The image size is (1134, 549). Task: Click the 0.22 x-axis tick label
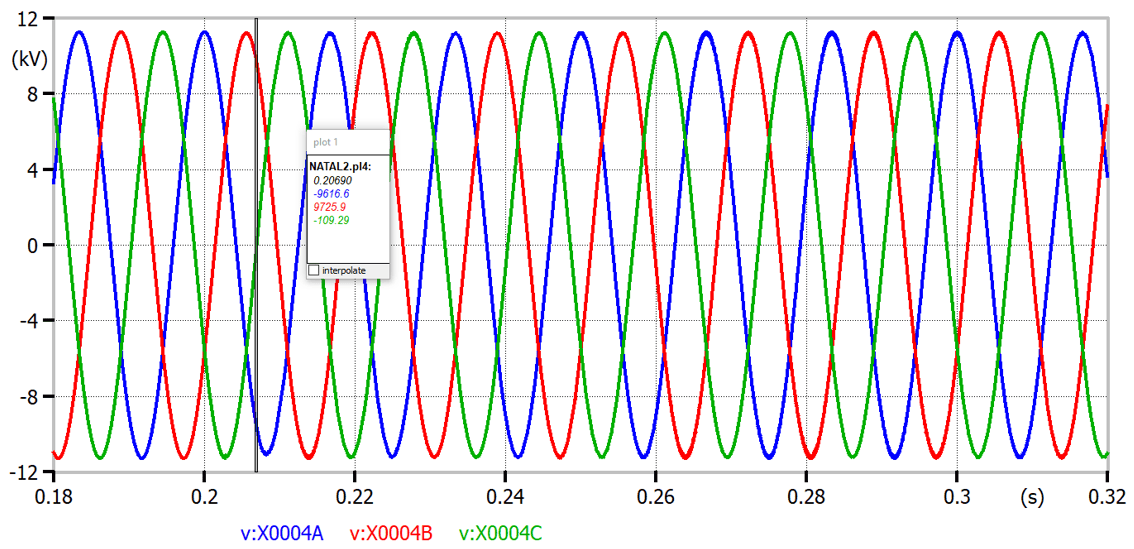pos(354,496)
